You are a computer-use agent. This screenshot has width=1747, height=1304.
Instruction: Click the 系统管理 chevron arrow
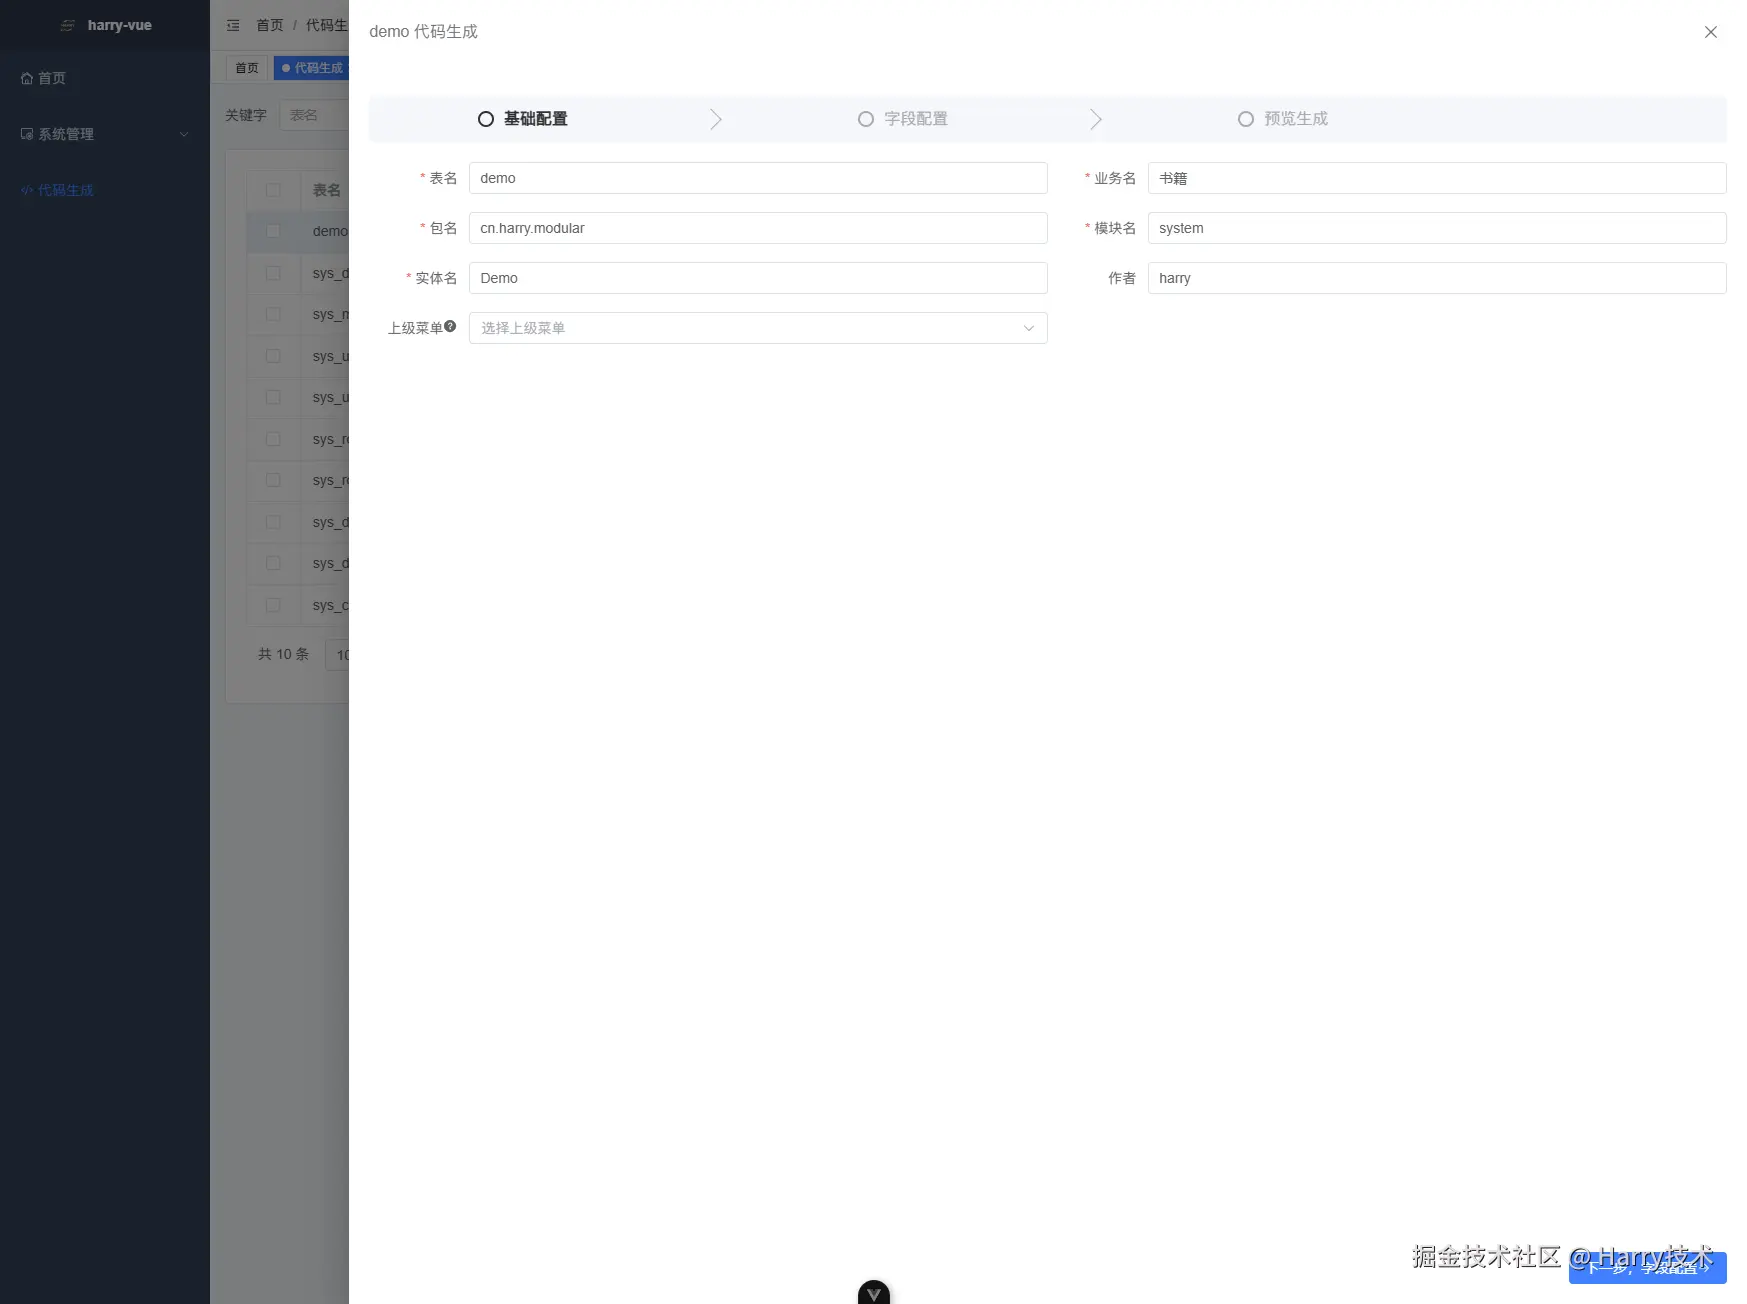184,134
